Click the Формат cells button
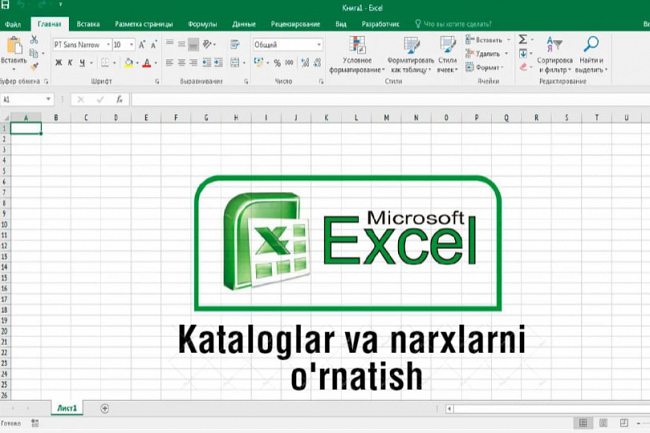Image resolution: width=650 pixels, height=433 pixels. click(x=484, y=67)
